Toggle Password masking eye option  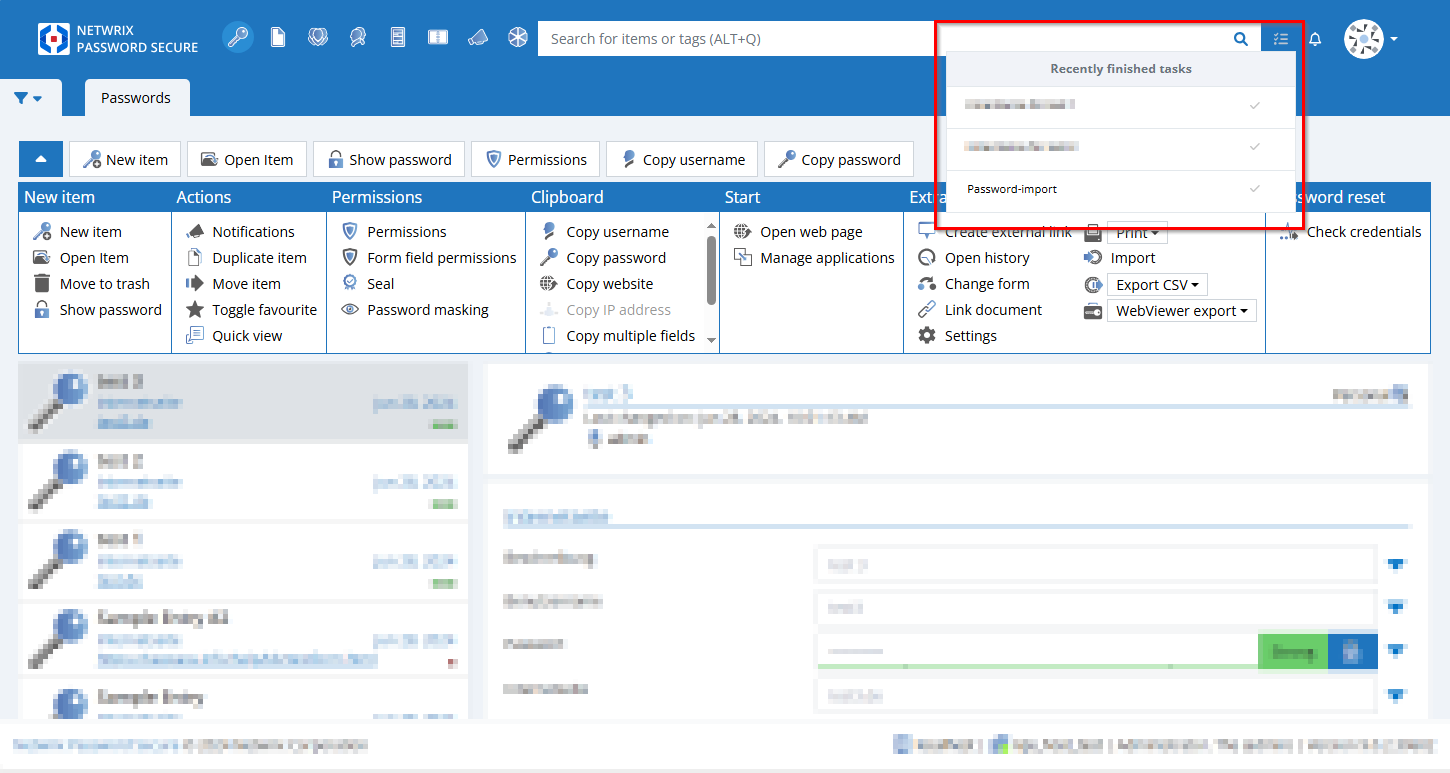(415, 310)
